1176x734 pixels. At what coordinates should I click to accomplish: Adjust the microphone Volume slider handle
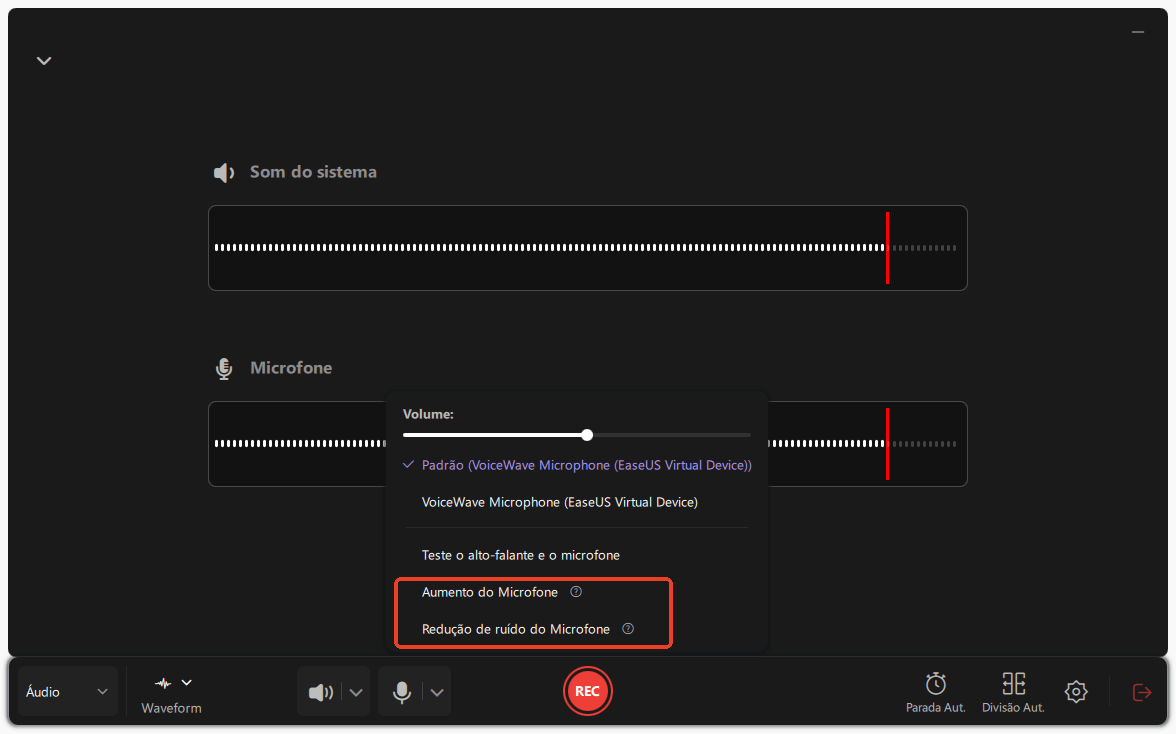click(587, 435)
